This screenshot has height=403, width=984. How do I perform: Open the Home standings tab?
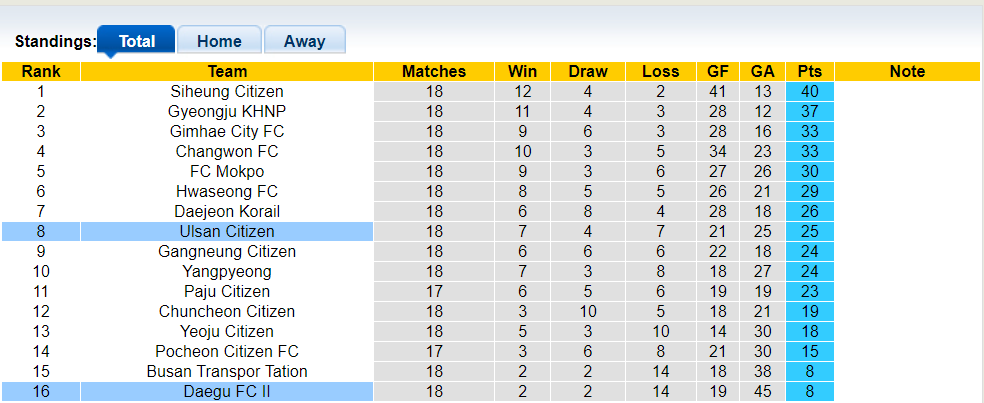click(x=219, y=41)
